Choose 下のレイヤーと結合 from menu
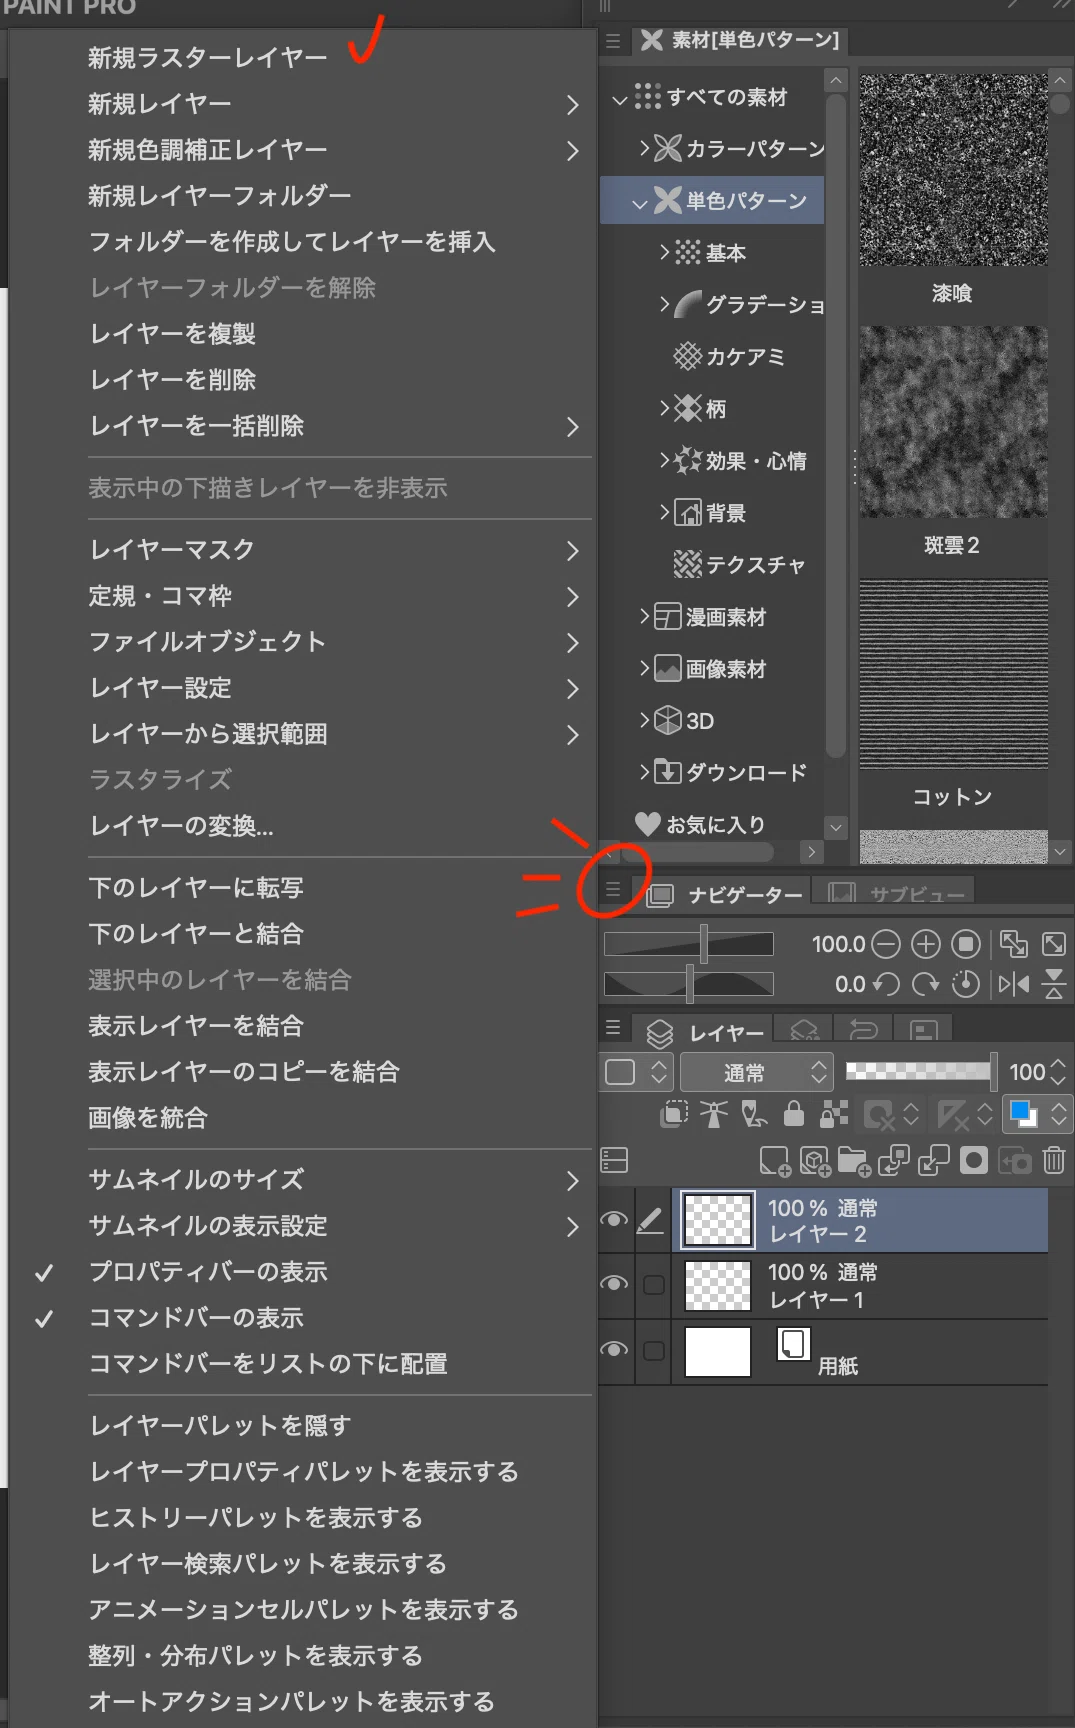This screenshot has width=1075, height=1728. [196, 934]
